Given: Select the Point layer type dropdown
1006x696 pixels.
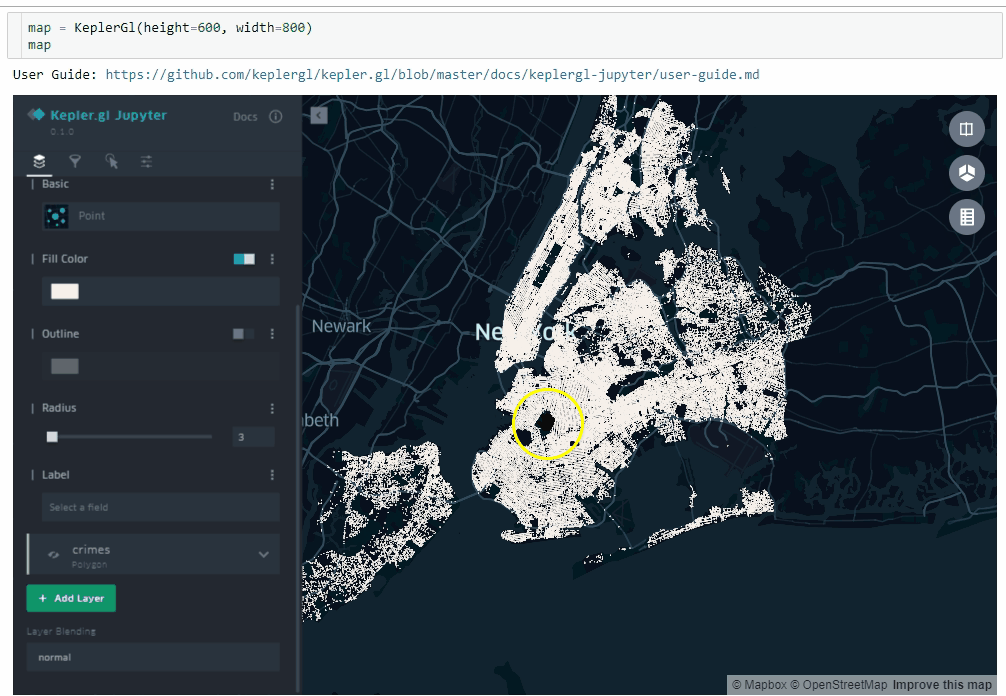Looking at the screenshot, I should coord(160,216).
